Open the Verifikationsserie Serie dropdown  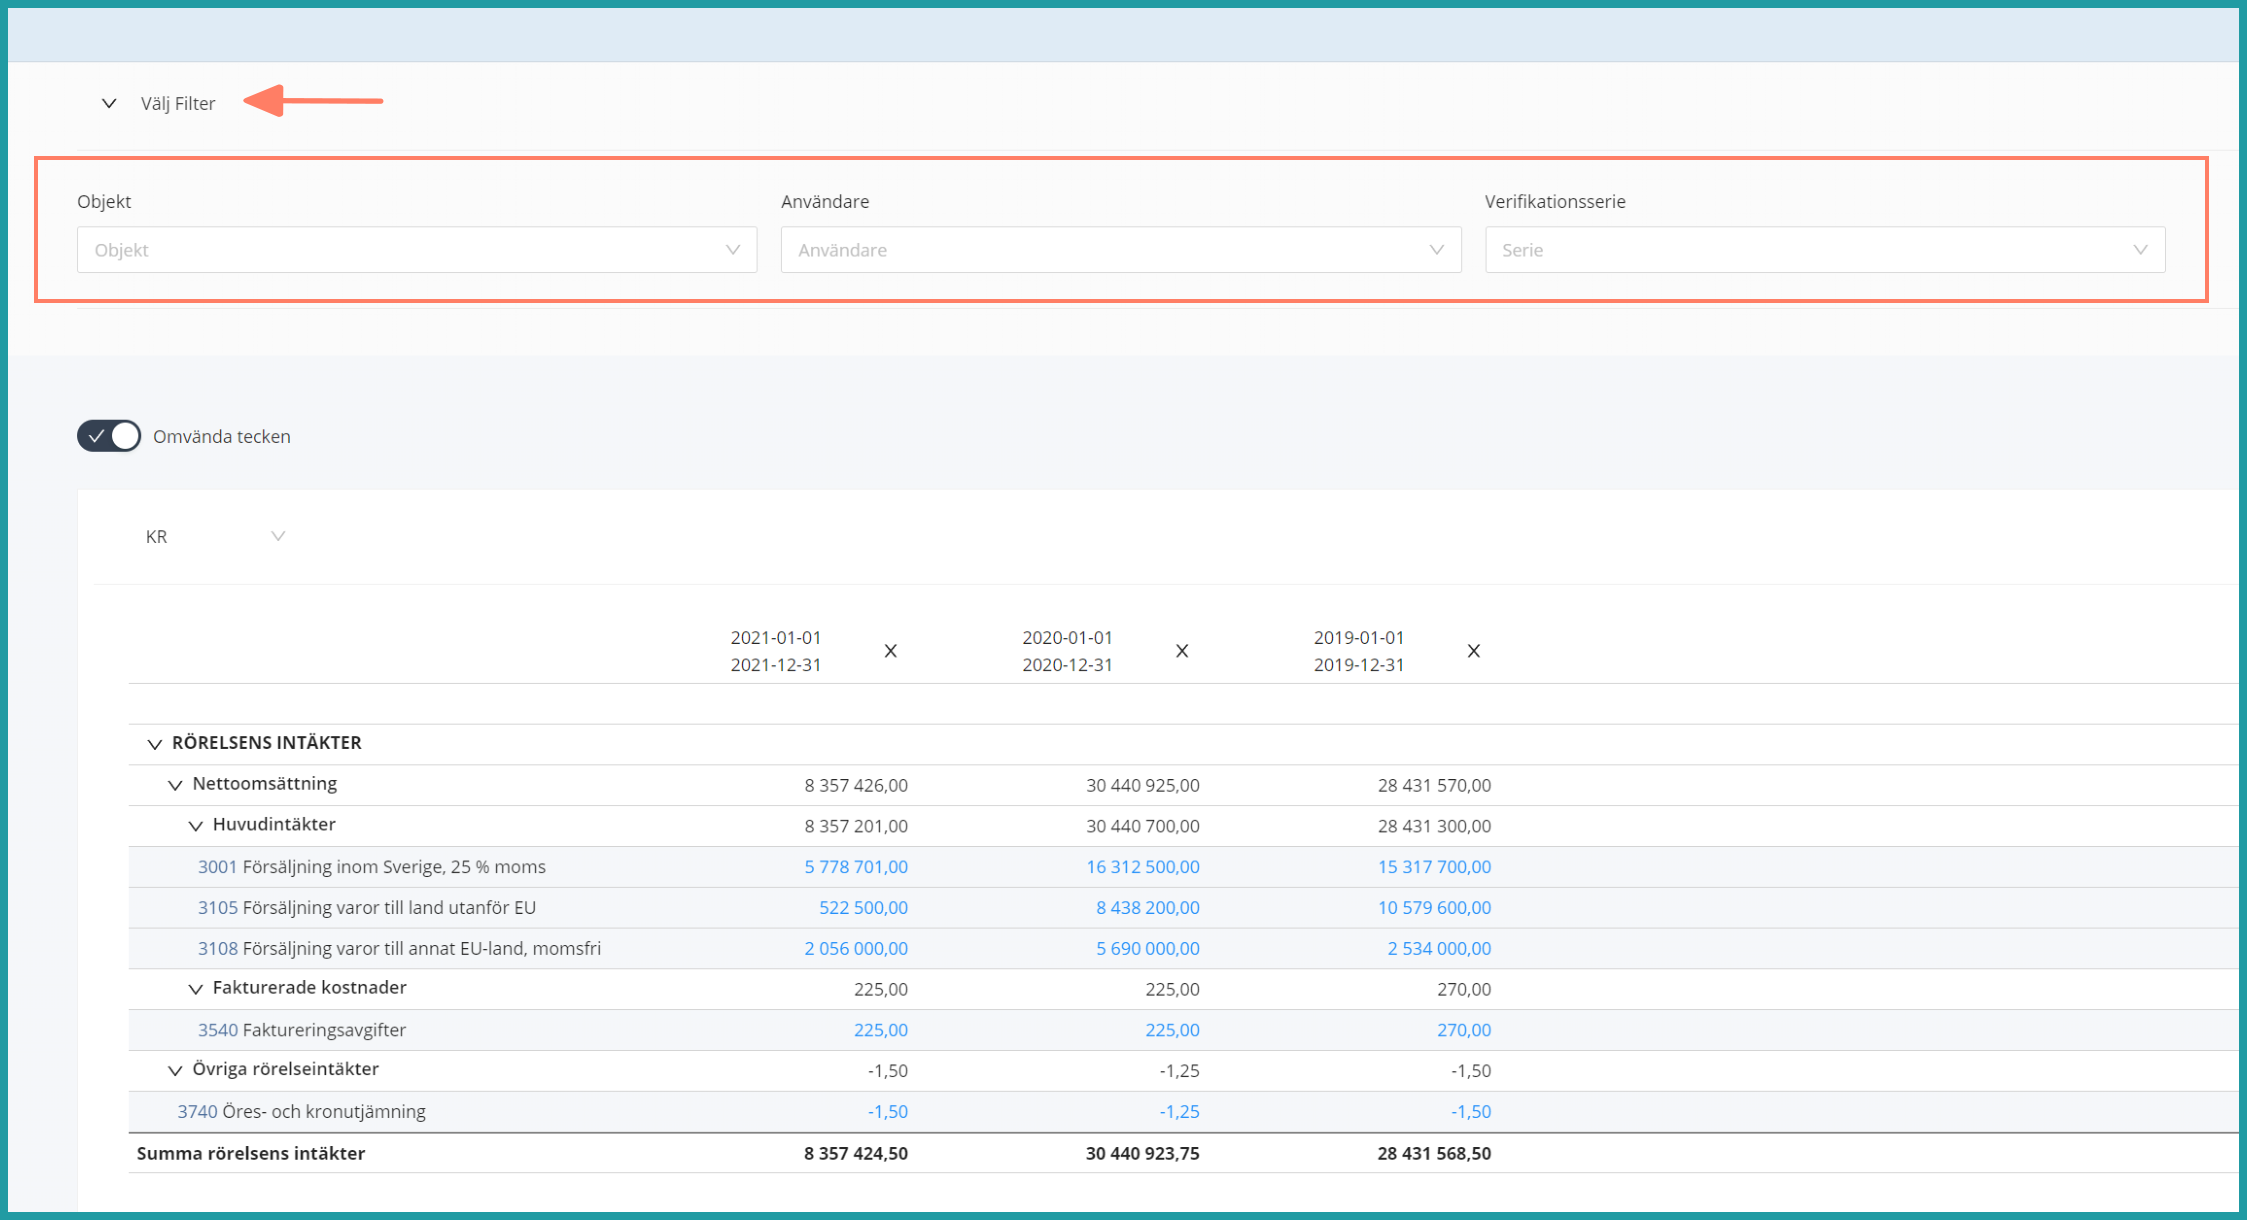click(x=1824, y=250)
